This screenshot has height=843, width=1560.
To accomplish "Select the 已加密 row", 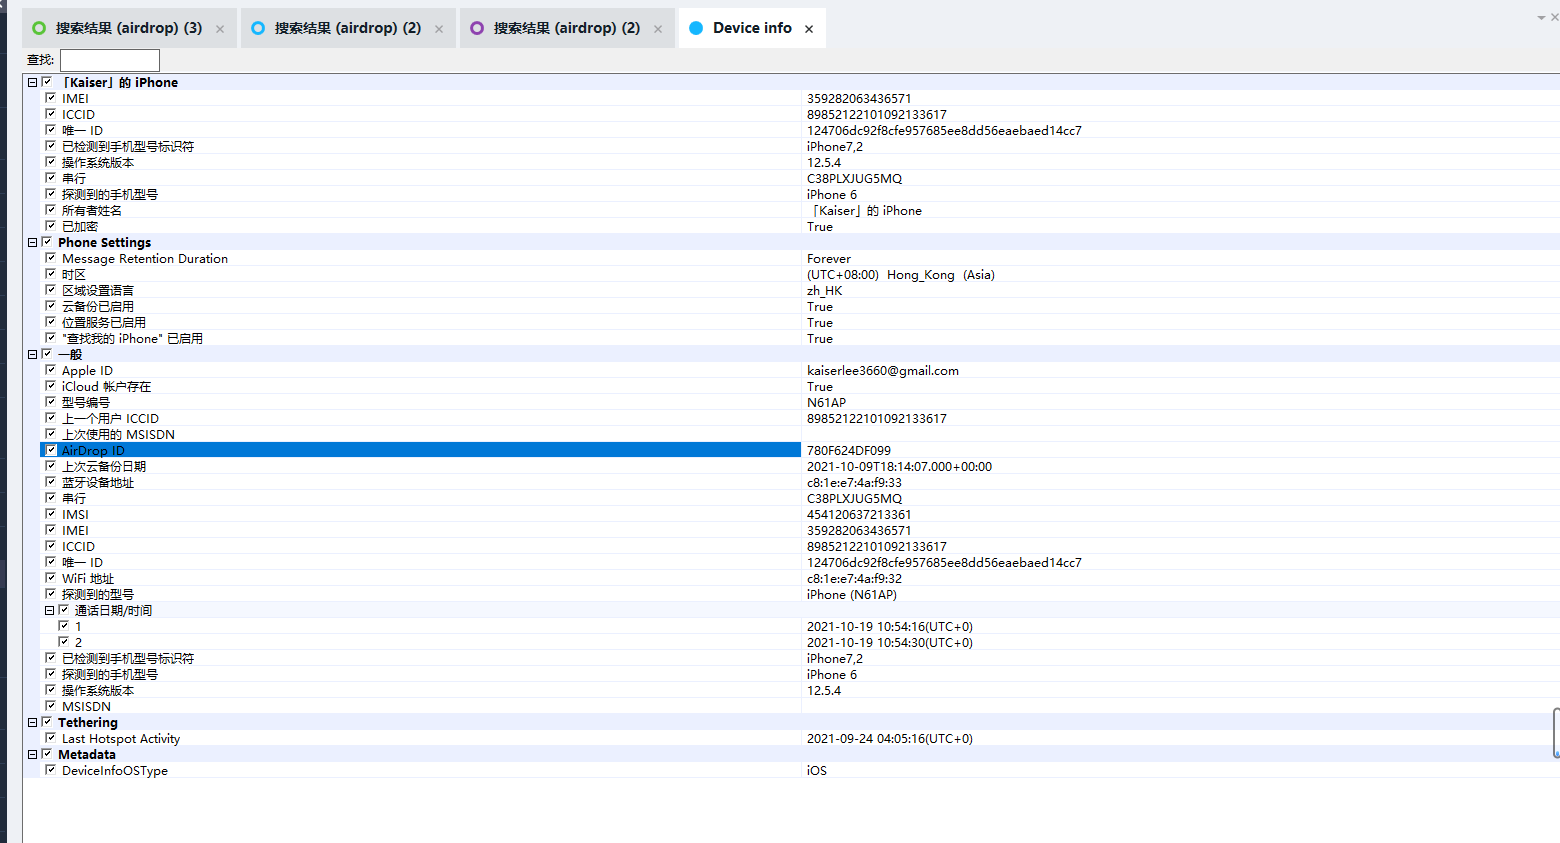I will [x=800, y=226].
